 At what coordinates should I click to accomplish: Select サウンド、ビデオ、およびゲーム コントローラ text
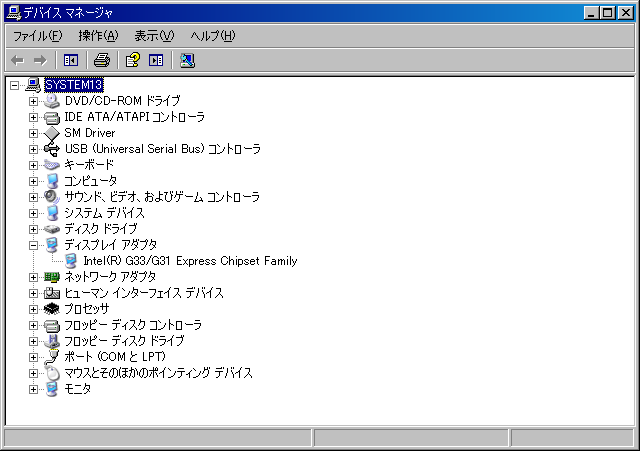[x=162, y=197]
